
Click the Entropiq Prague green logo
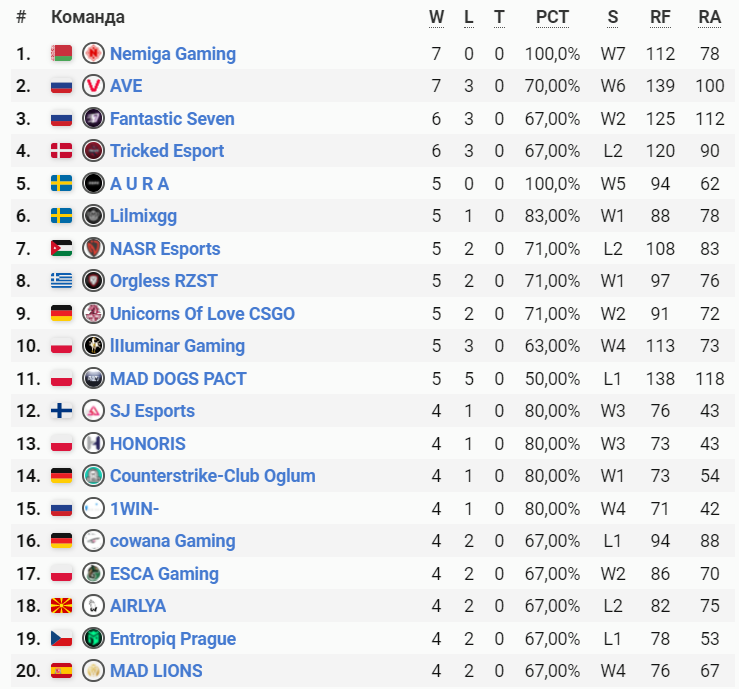(x=93, y=639)
